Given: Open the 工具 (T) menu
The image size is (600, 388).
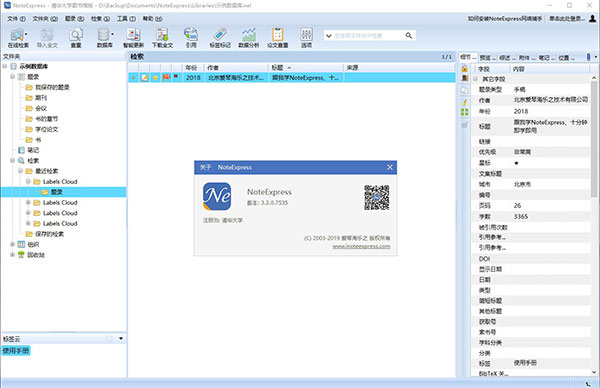Looking at the screenshot, I should pyautogui.click(x=126, y=18).
